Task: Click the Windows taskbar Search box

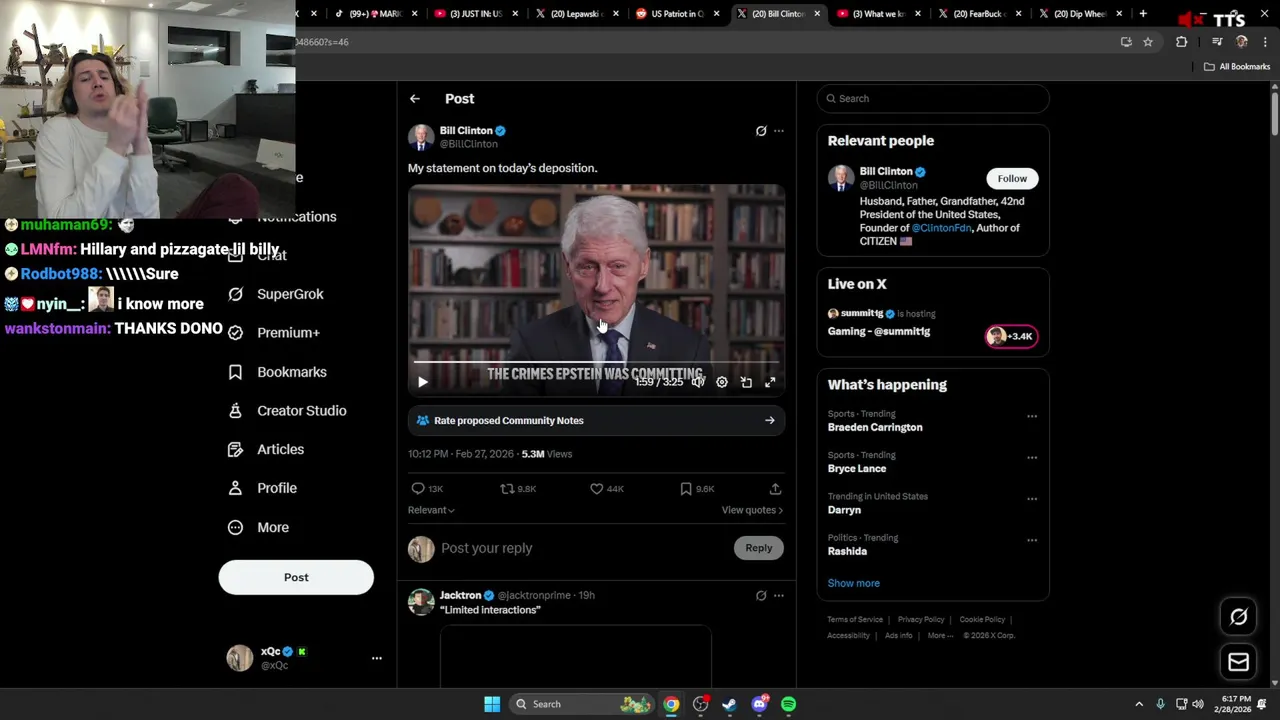Action: click(x=582, y=704)
